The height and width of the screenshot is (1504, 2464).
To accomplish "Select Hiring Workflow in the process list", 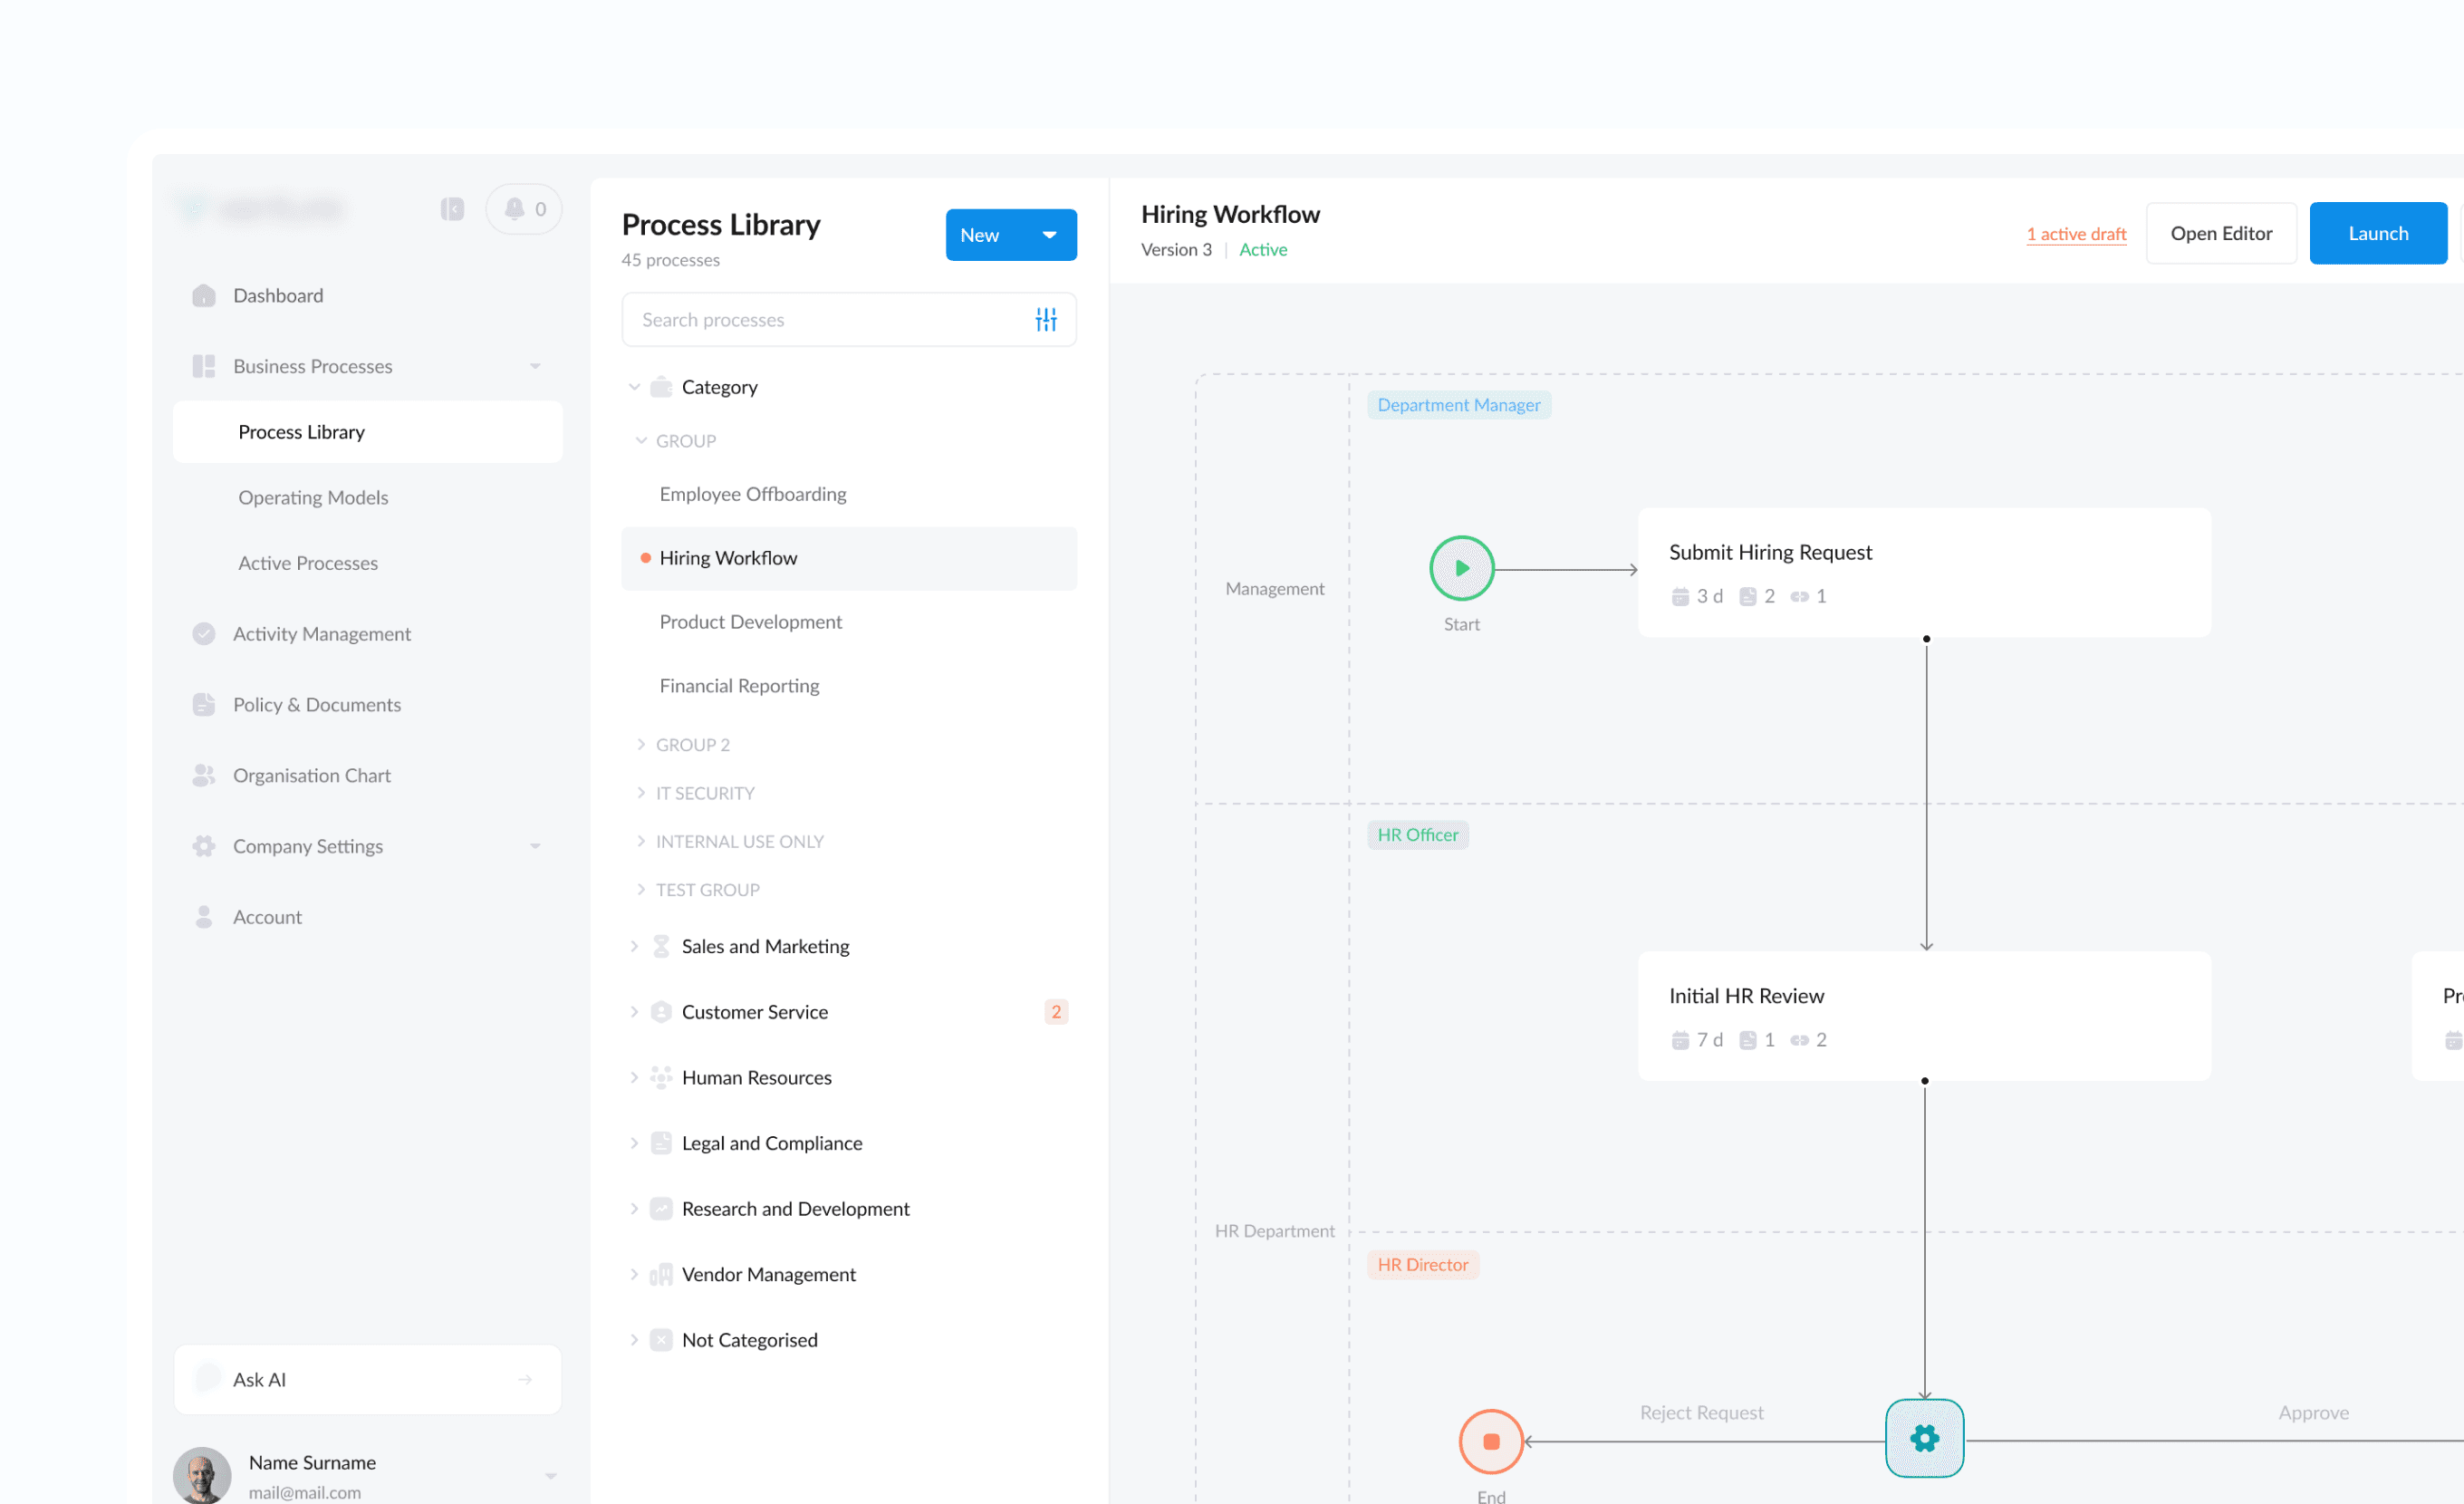I will click(849, 559).
